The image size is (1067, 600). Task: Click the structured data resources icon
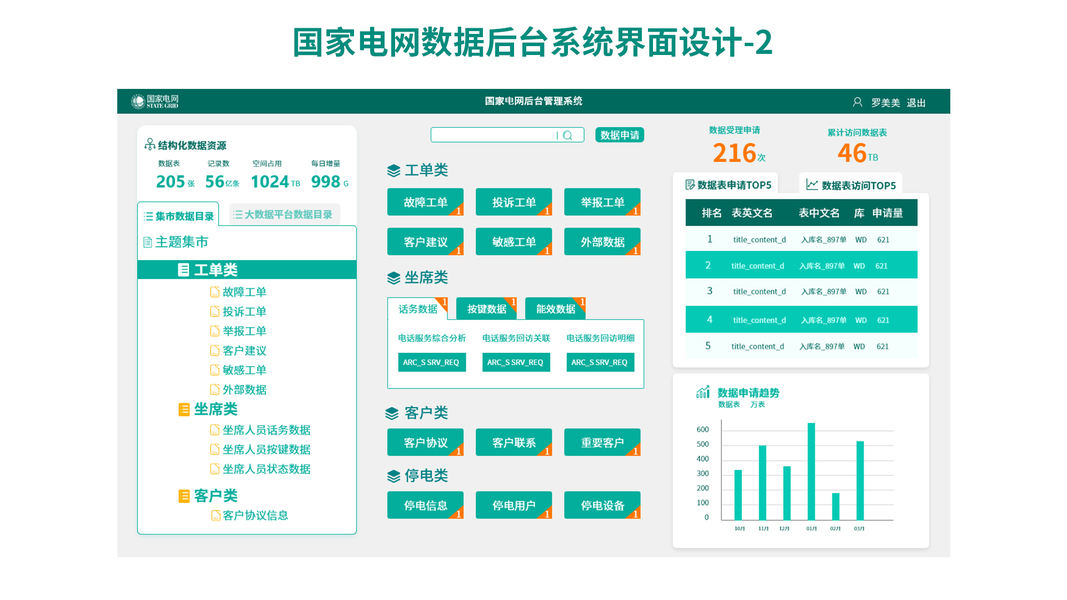coord(150,145)
